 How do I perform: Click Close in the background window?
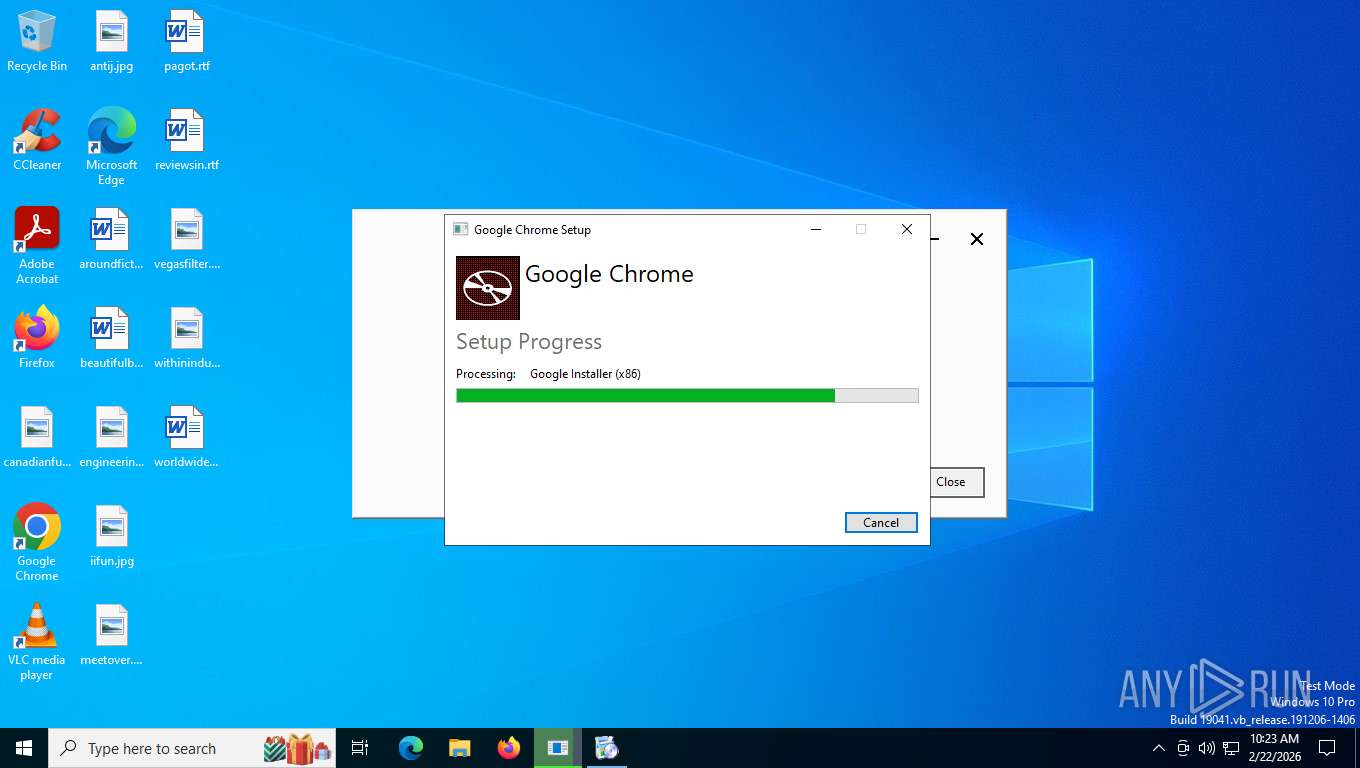957,482
